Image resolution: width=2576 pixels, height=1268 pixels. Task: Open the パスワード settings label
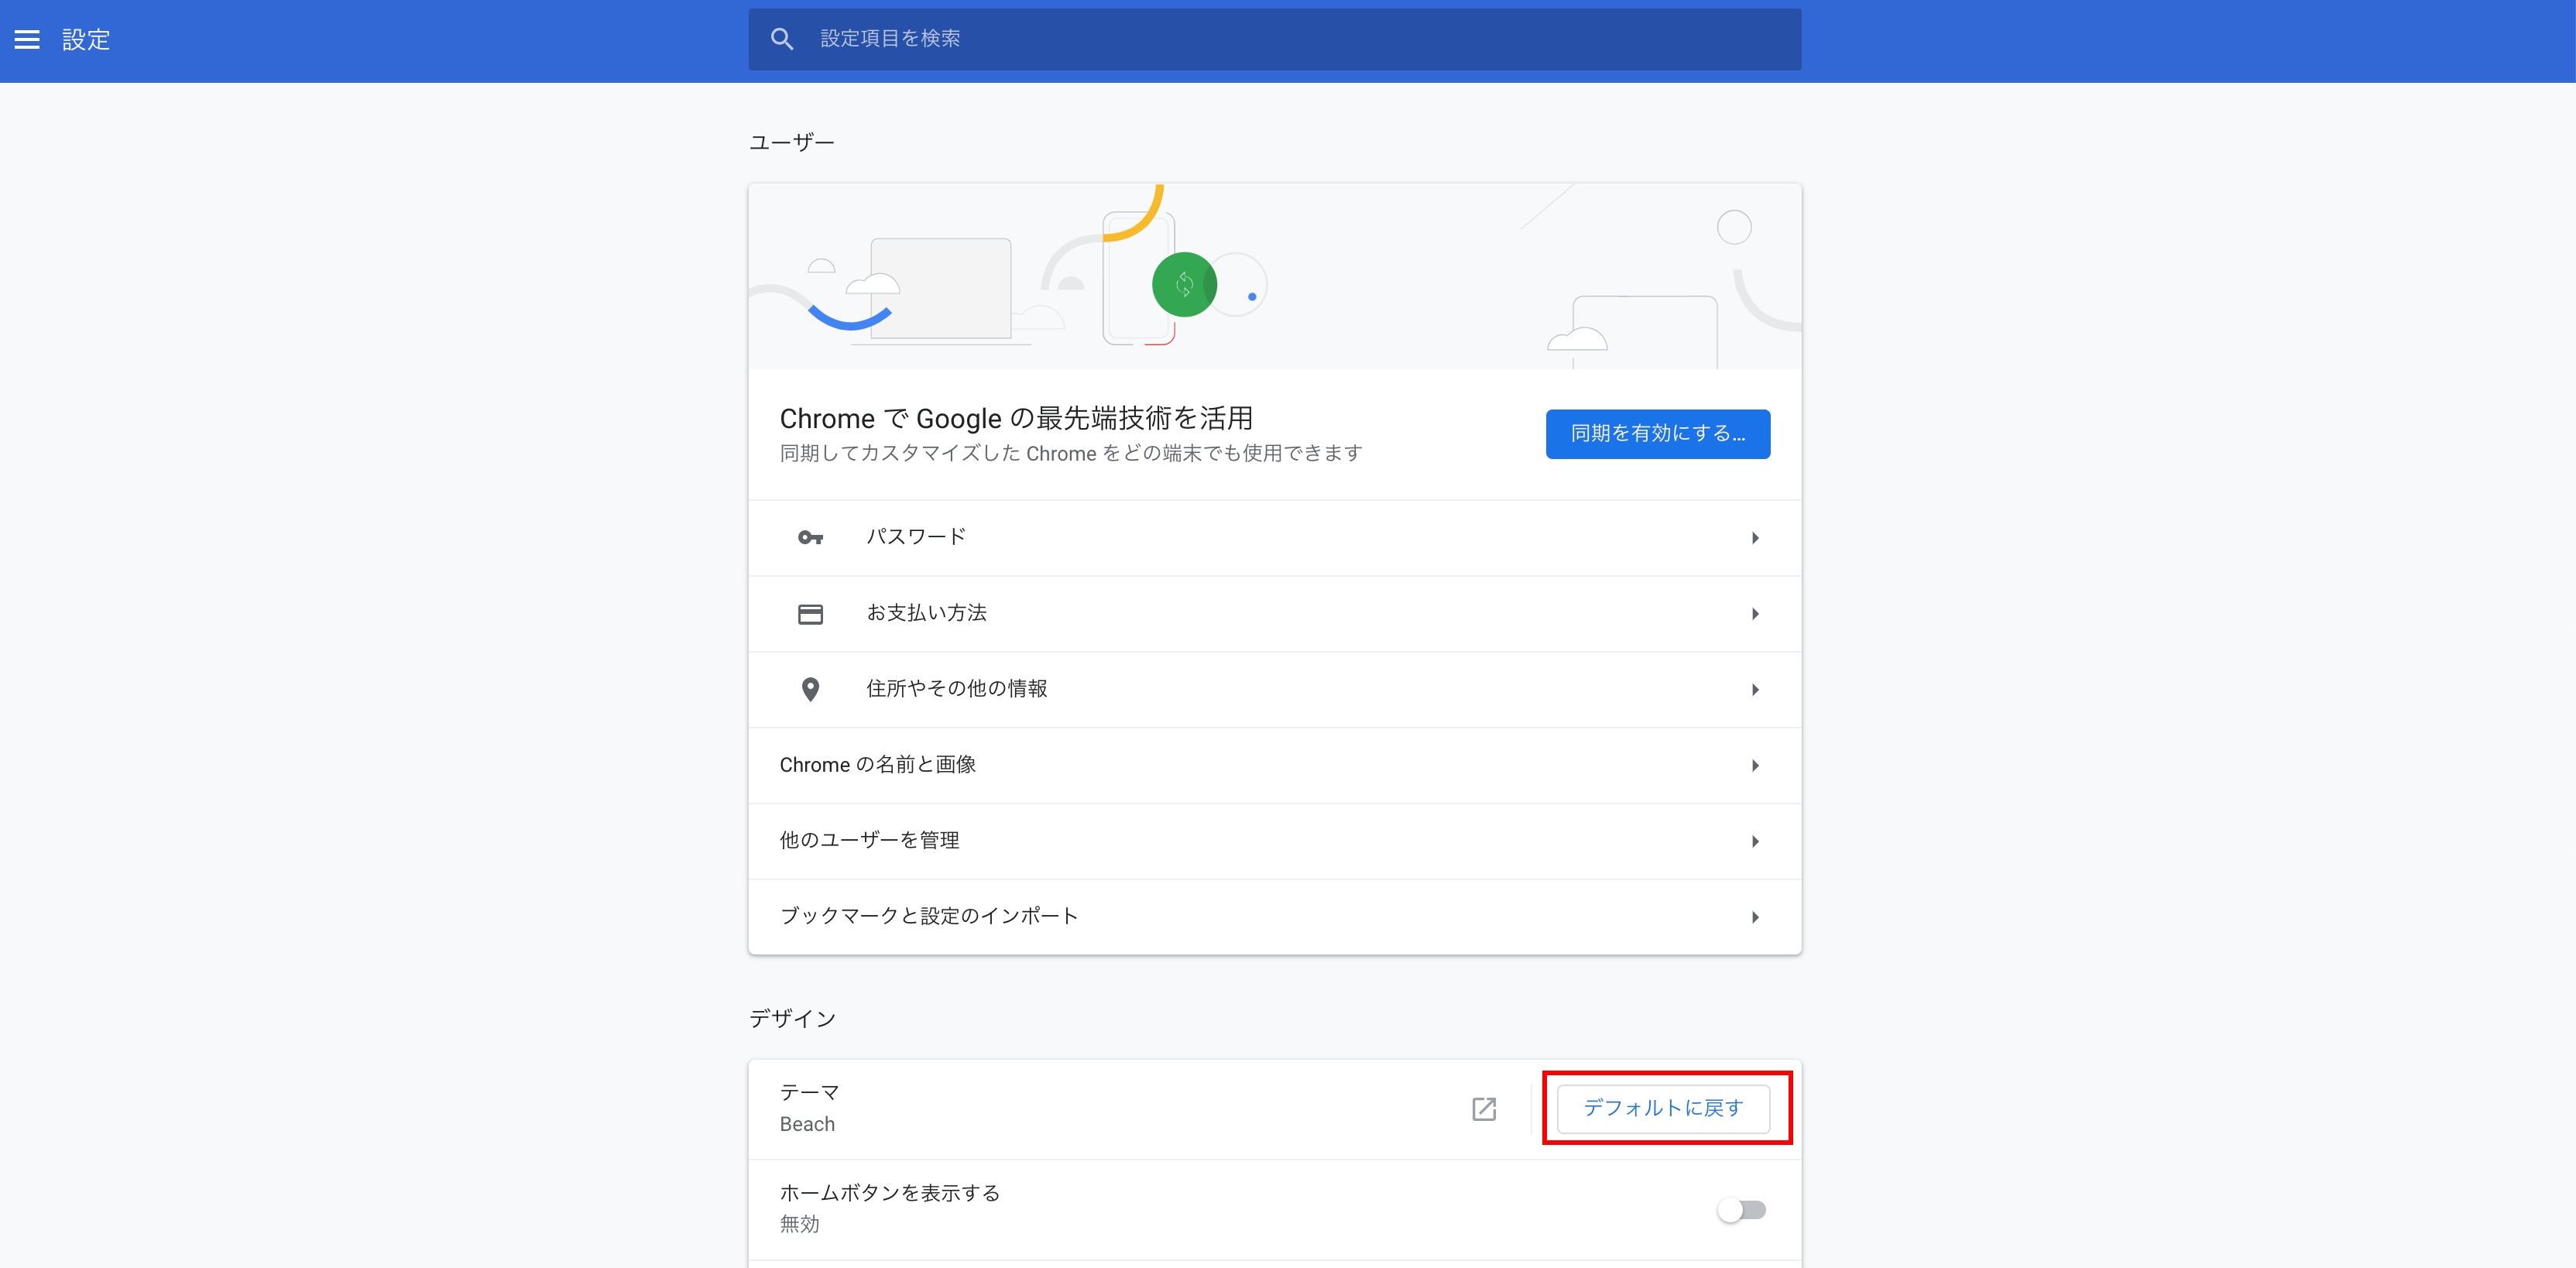[916, 537]
